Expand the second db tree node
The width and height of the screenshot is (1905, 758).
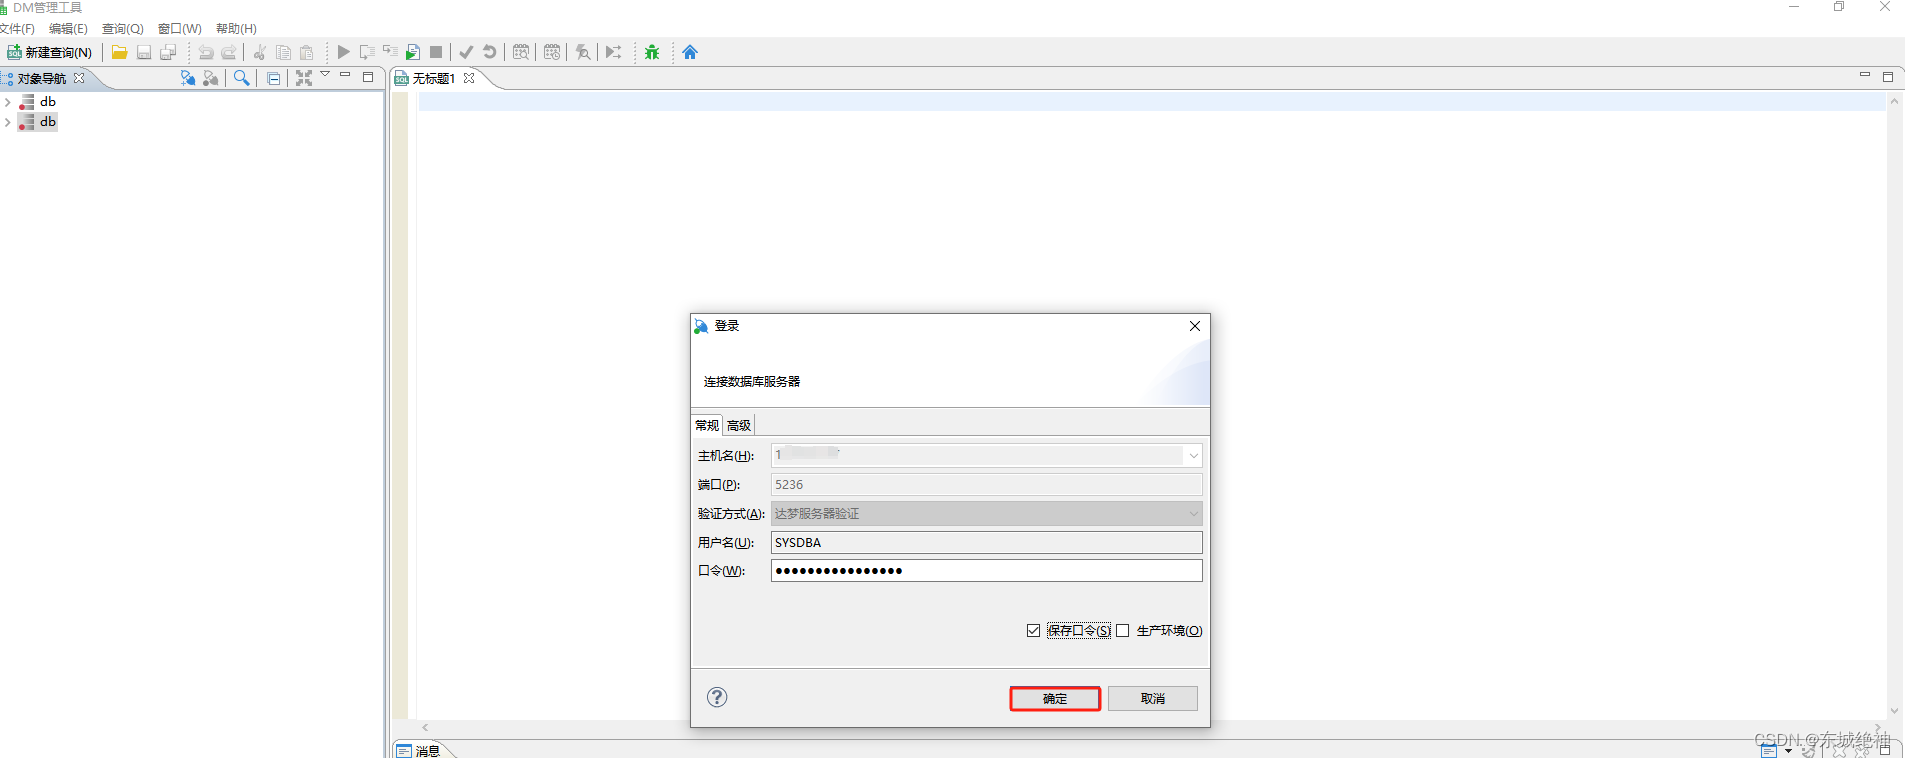(x=8, y=122)
